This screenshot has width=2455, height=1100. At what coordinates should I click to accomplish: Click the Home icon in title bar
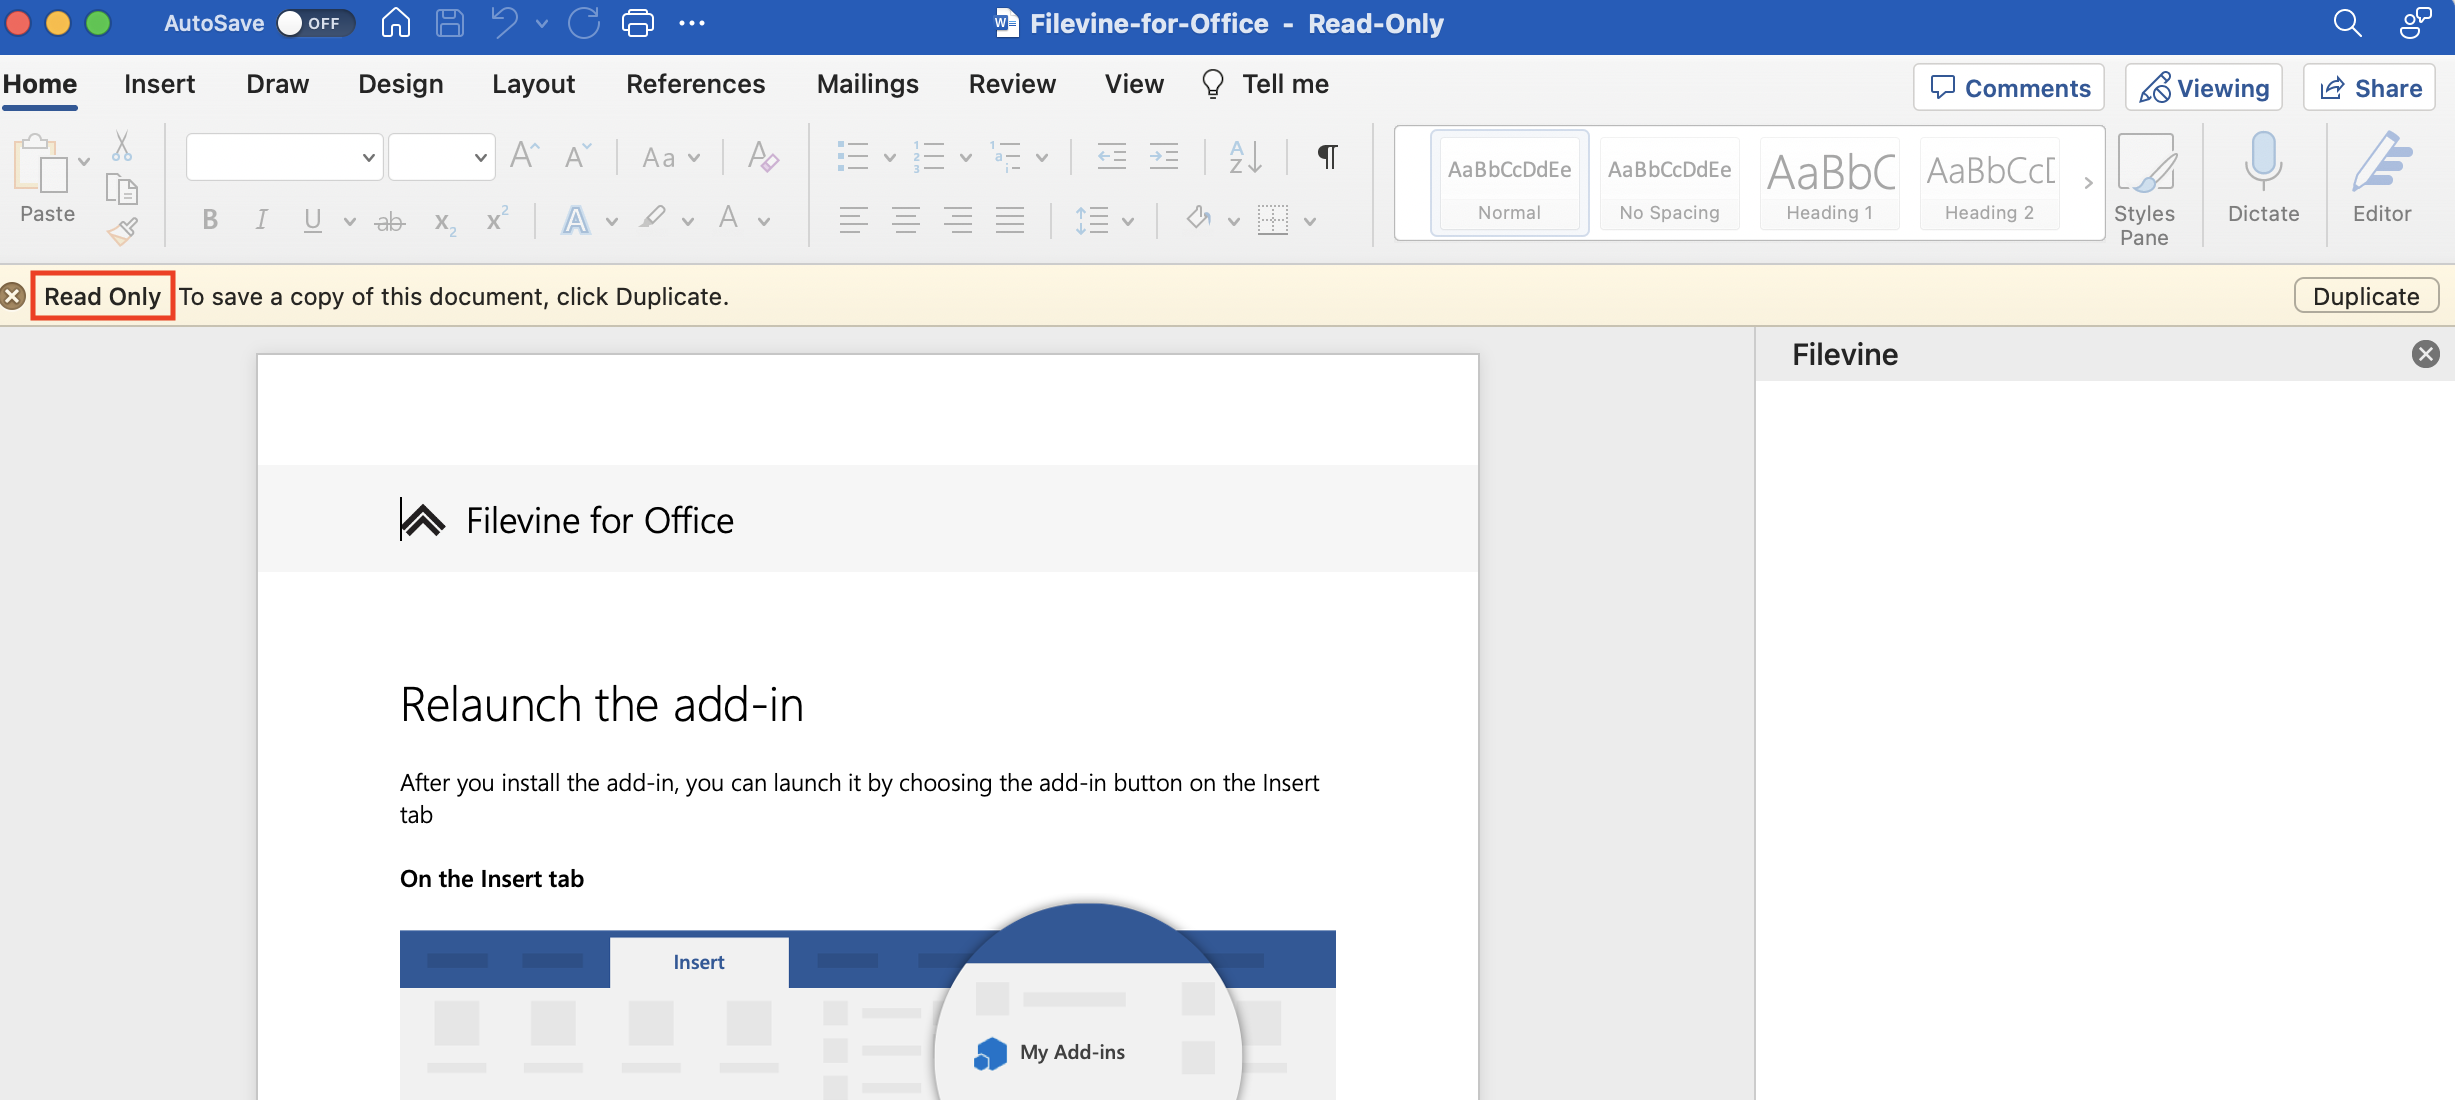pyautogui.click(x=396, y=22)
